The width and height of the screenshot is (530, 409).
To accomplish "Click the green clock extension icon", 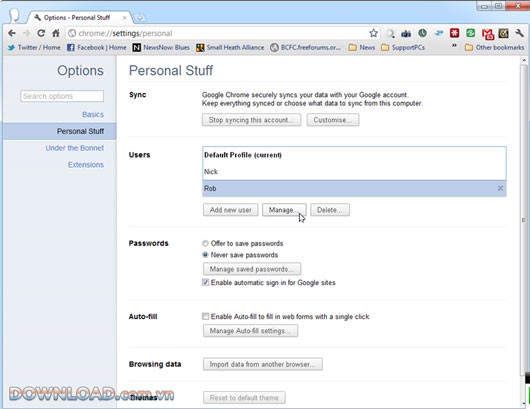I will 423,33.
